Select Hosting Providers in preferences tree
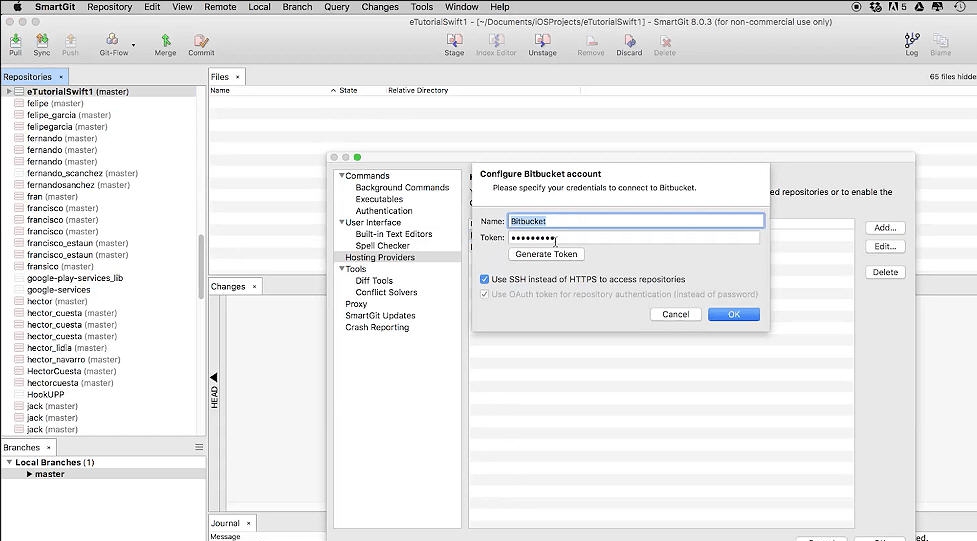Image resolution: width=977 pixels, height=541 pixels. (x=380, y=258)
